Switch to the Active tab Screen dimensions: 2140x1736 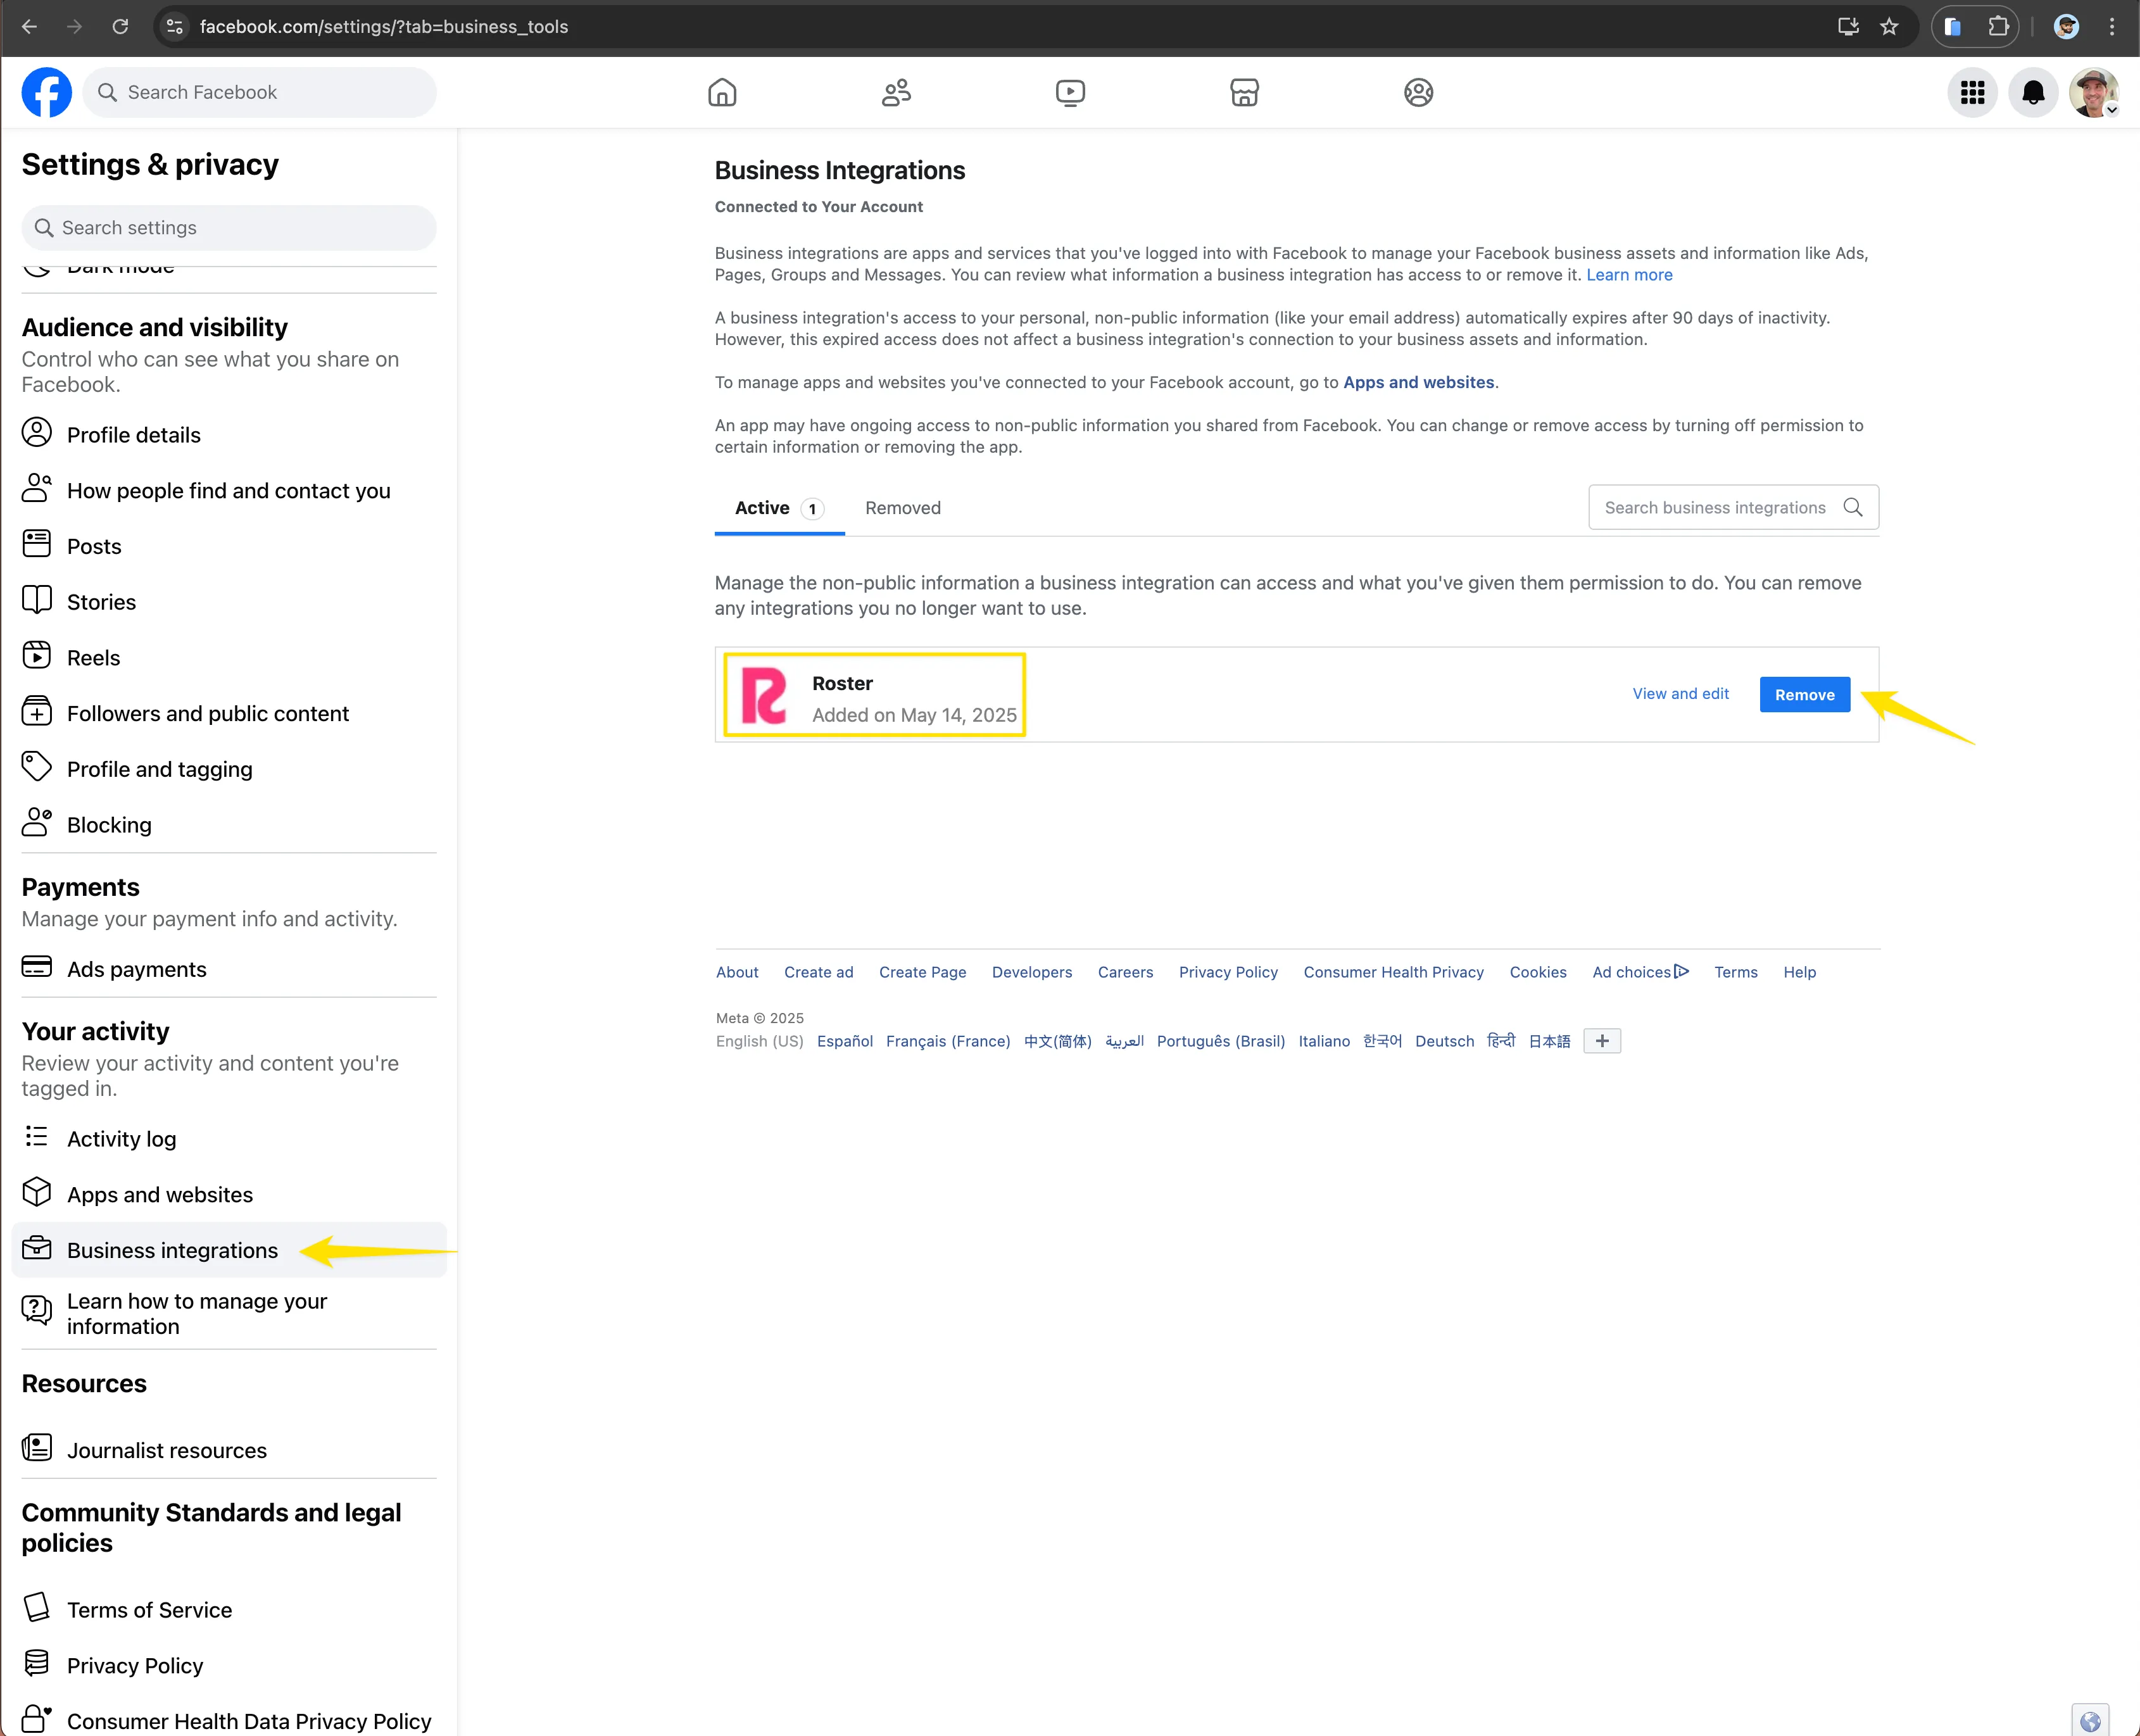click(779, 508)
